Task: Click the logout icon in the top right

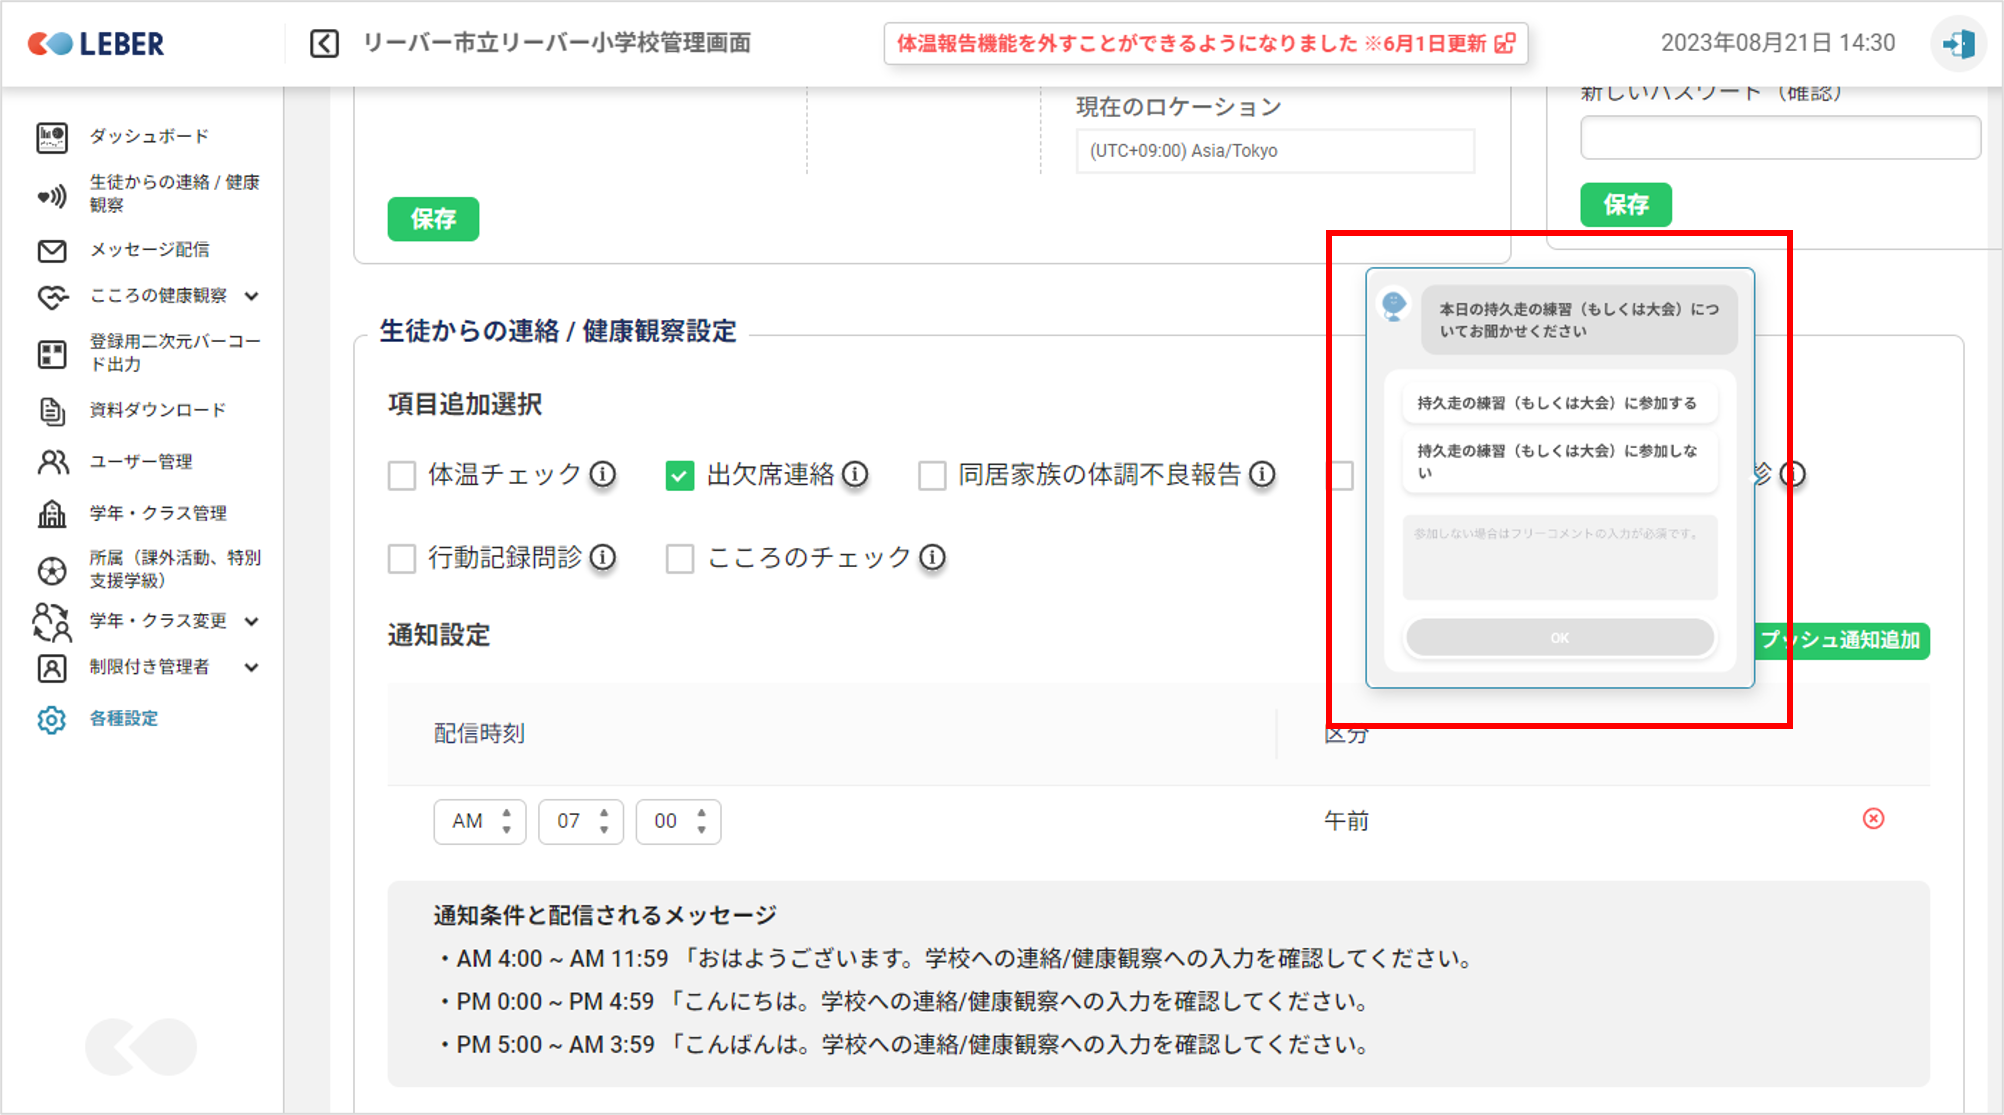Action: click(1957, 44)
